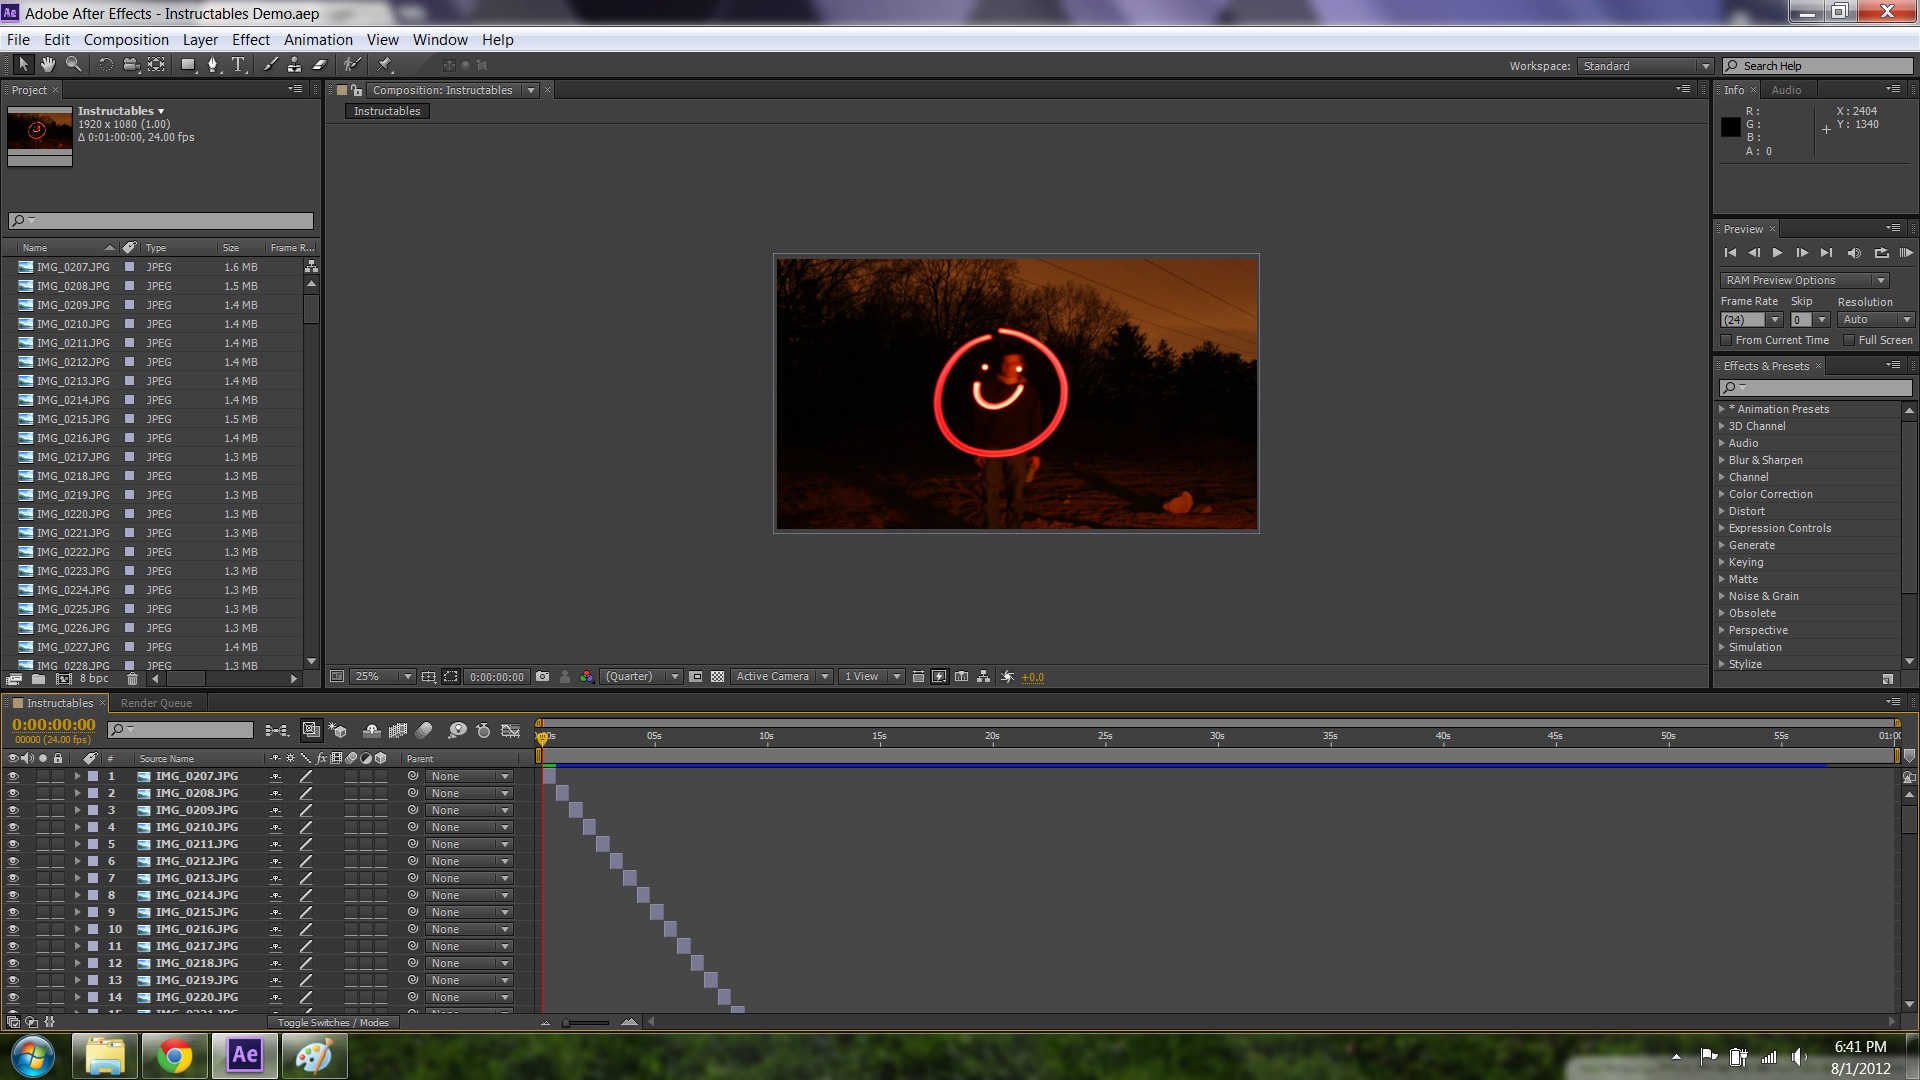Show channel and color management settings
Viewport: 1920px width, 1080px height.
pos(587,677)
